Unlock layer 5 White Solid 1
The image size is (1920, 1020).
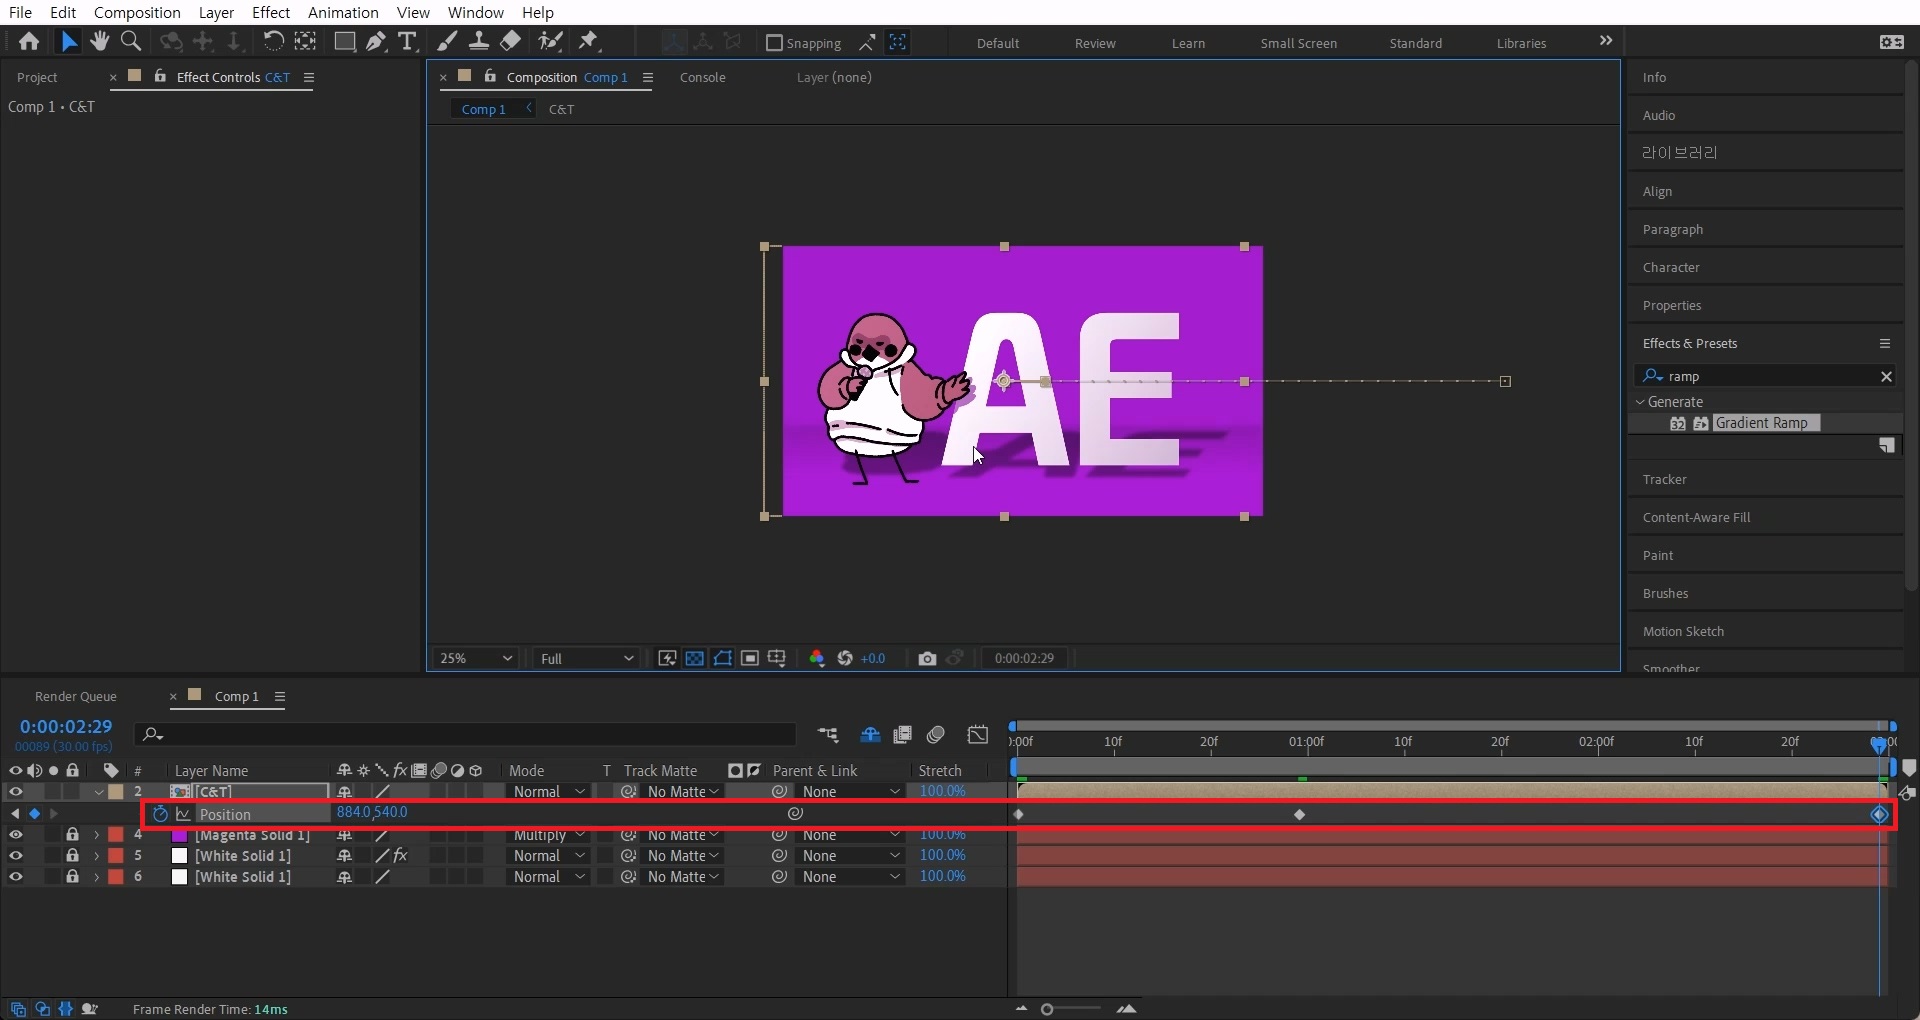pyautogui.click(x=72, y=855)
